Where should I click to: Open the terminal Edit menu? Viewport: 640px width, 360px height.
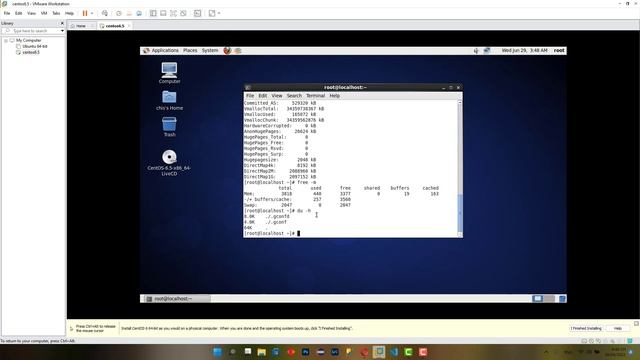(262, 96)
